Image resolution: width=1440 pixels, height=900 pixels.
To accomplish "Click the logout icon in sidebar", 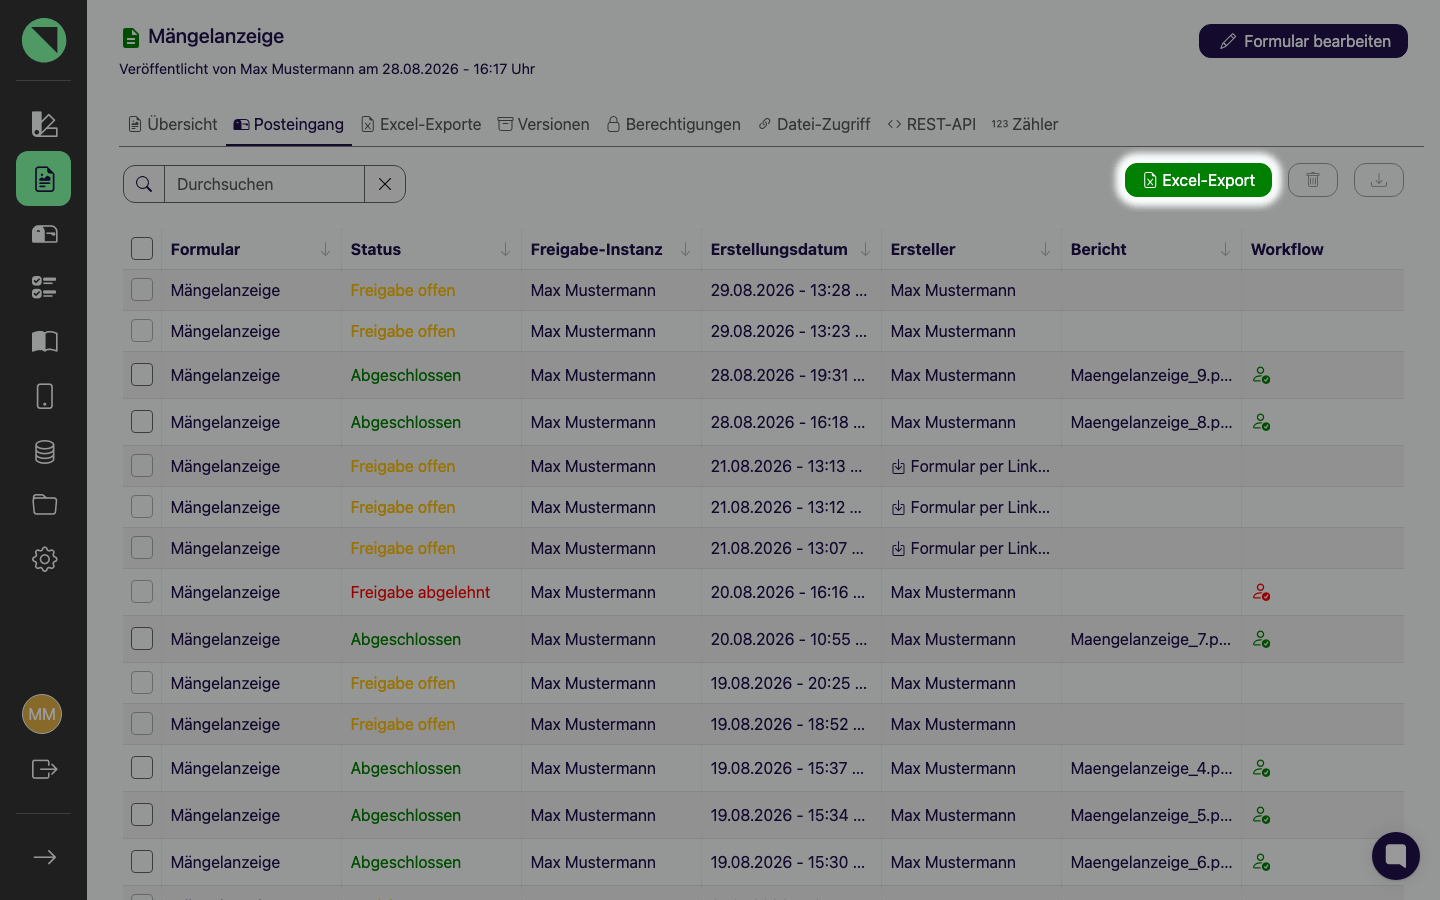I will click(44, 769).
